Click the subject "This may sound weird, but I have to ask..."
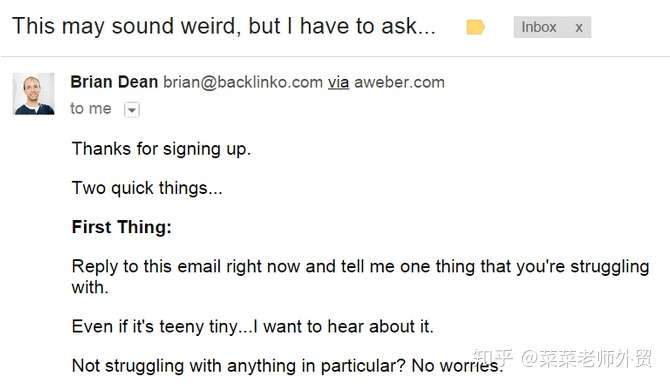 (224, 26)
